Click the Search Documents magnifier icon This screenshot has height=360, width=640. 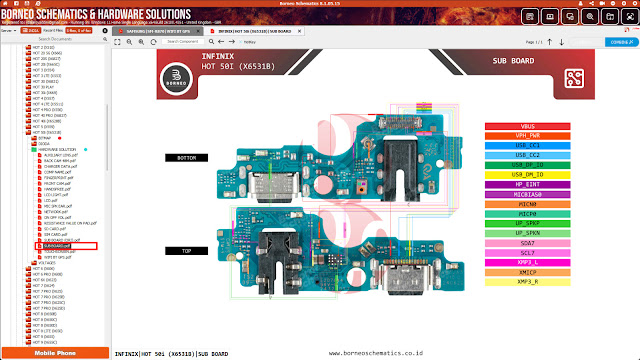point(105,39)
